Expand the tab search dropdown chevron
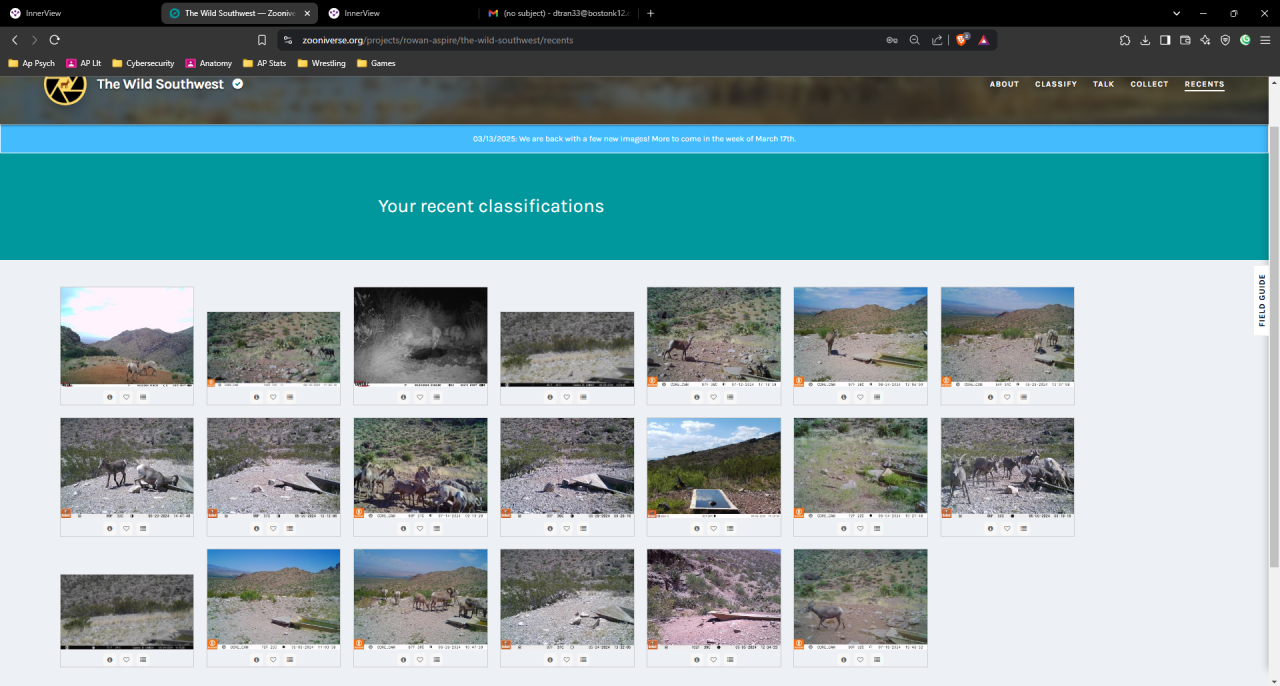This screenshot has width=1280, height=686. [1176, 13]
